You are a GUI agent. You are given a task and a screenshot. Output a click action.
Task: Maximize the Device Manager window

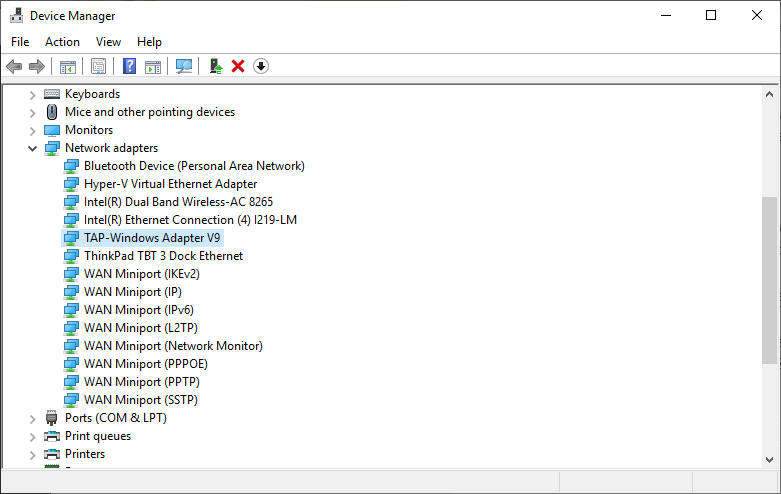[711, 15]
